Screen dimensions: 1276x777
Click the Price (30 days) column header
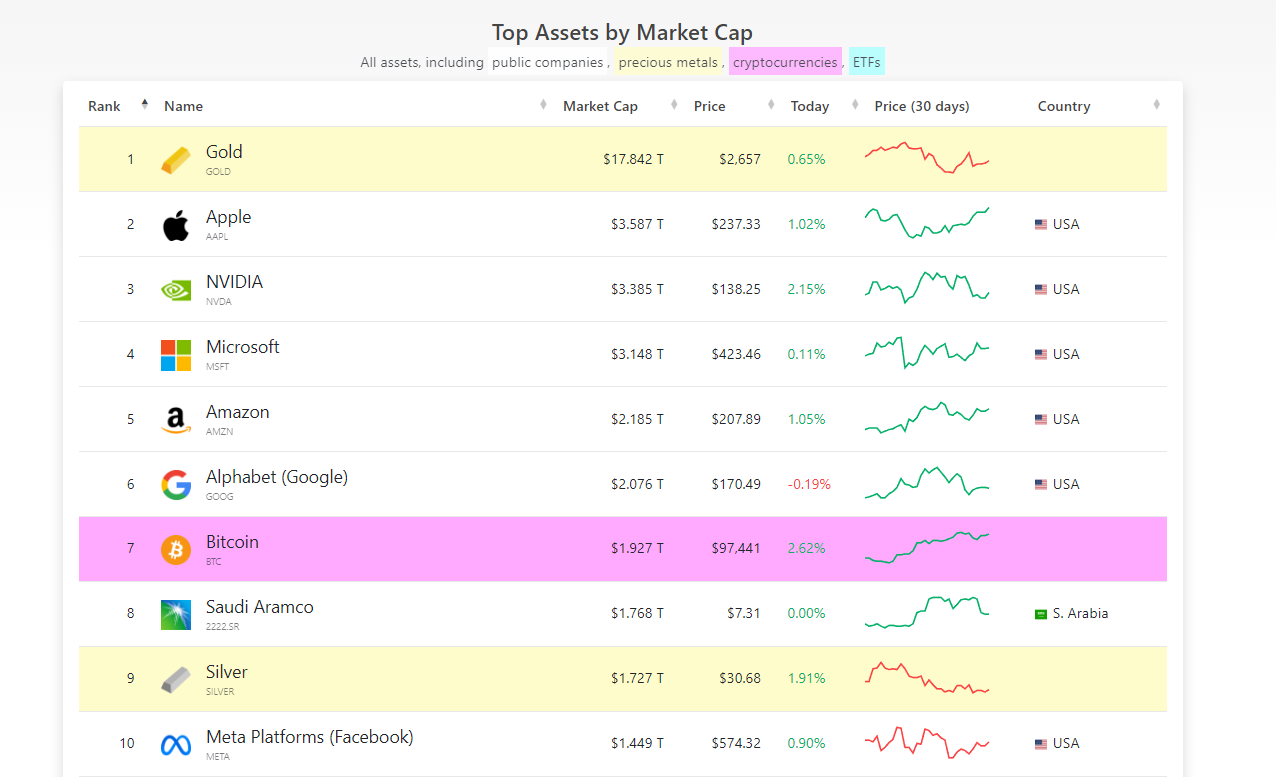922,106
